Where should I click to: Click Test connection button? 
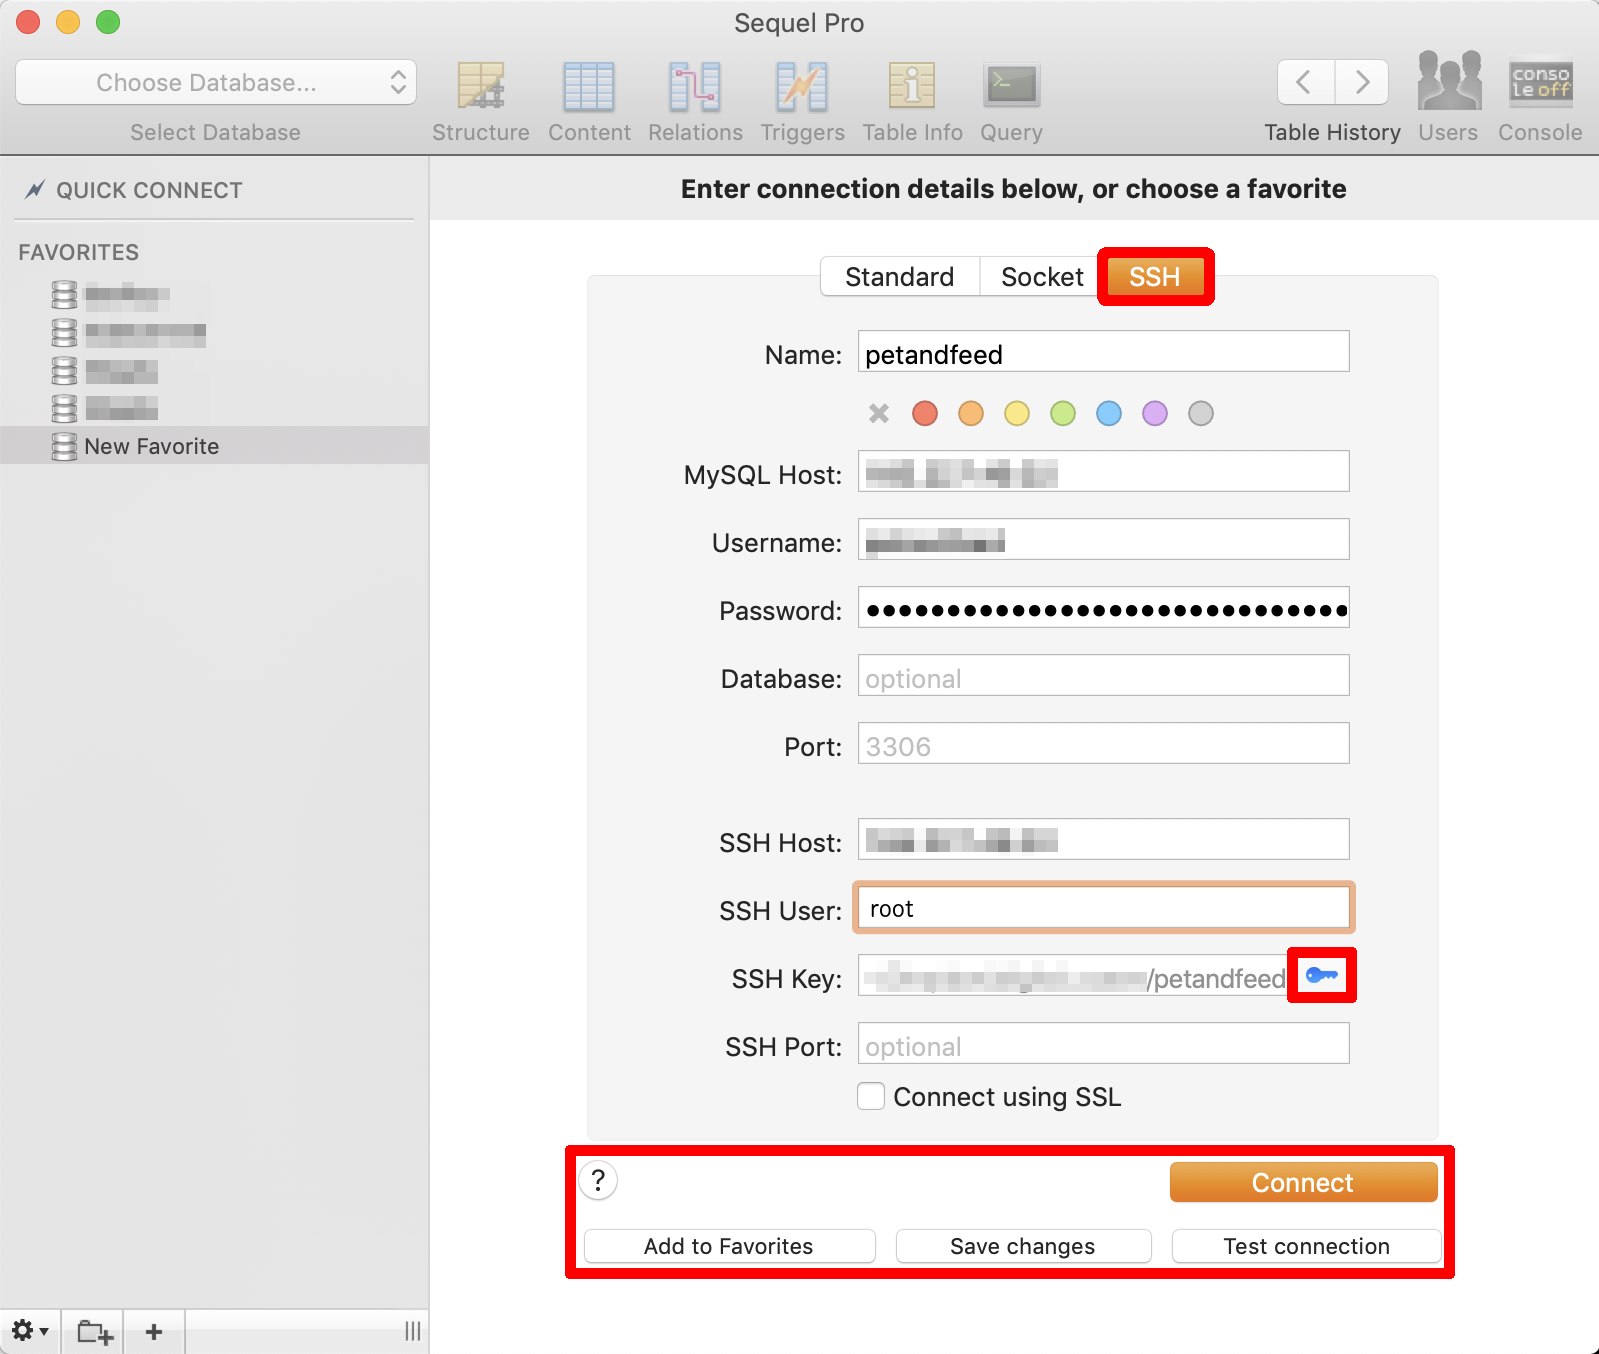[1306, 1246]
